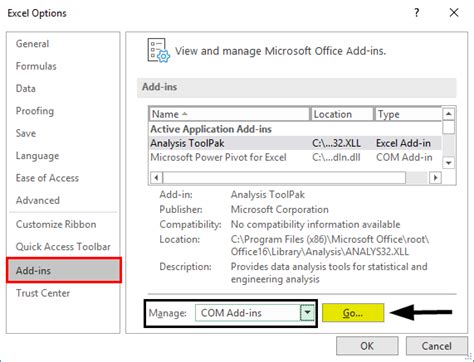Screen dimensions: 474x362
Task: Sort by Location column header
Action: pyautogui.click(x=342, y=114)
